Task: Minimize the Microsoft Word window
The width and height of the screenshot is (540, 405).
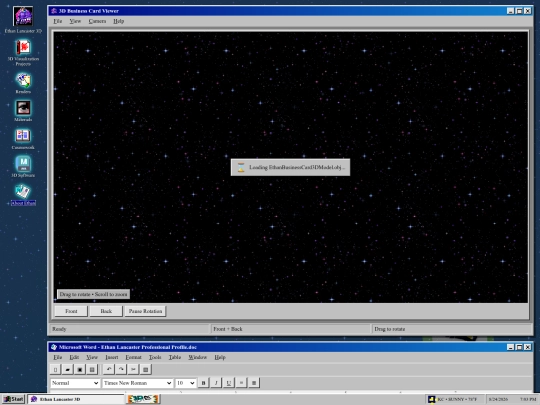Action: point(511,347)
